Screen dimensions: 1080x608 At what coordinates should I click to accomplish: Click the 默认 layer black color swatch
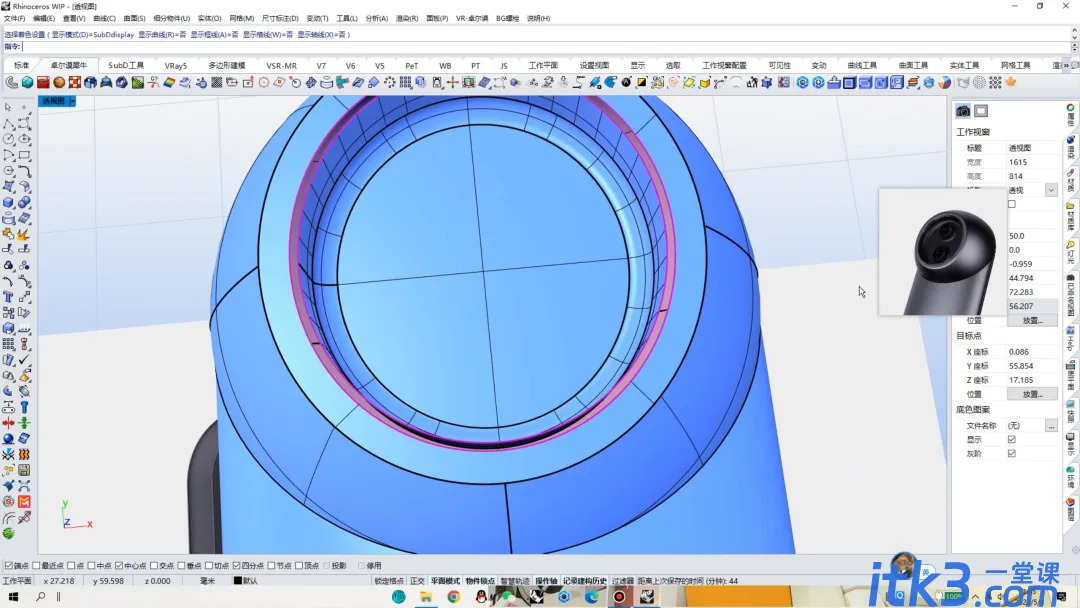238,581
